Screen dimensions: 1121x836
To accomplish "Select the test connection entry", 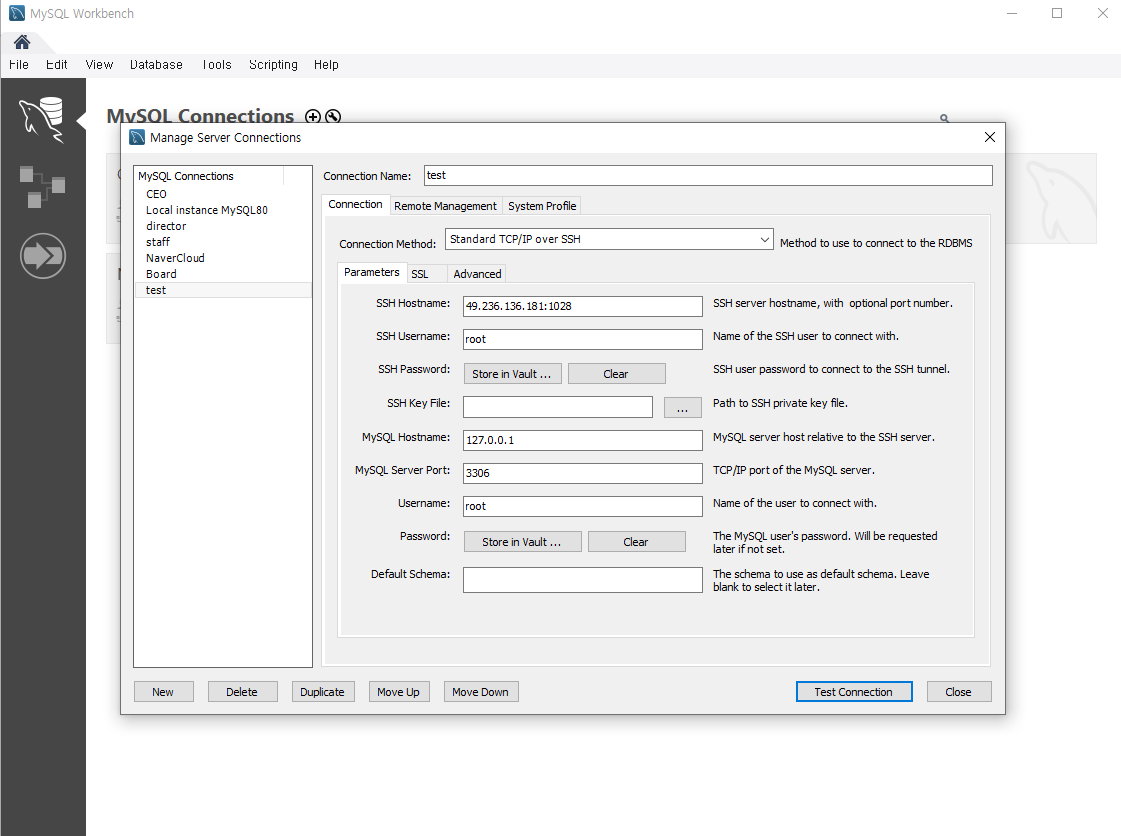I will tap(223, 290).
